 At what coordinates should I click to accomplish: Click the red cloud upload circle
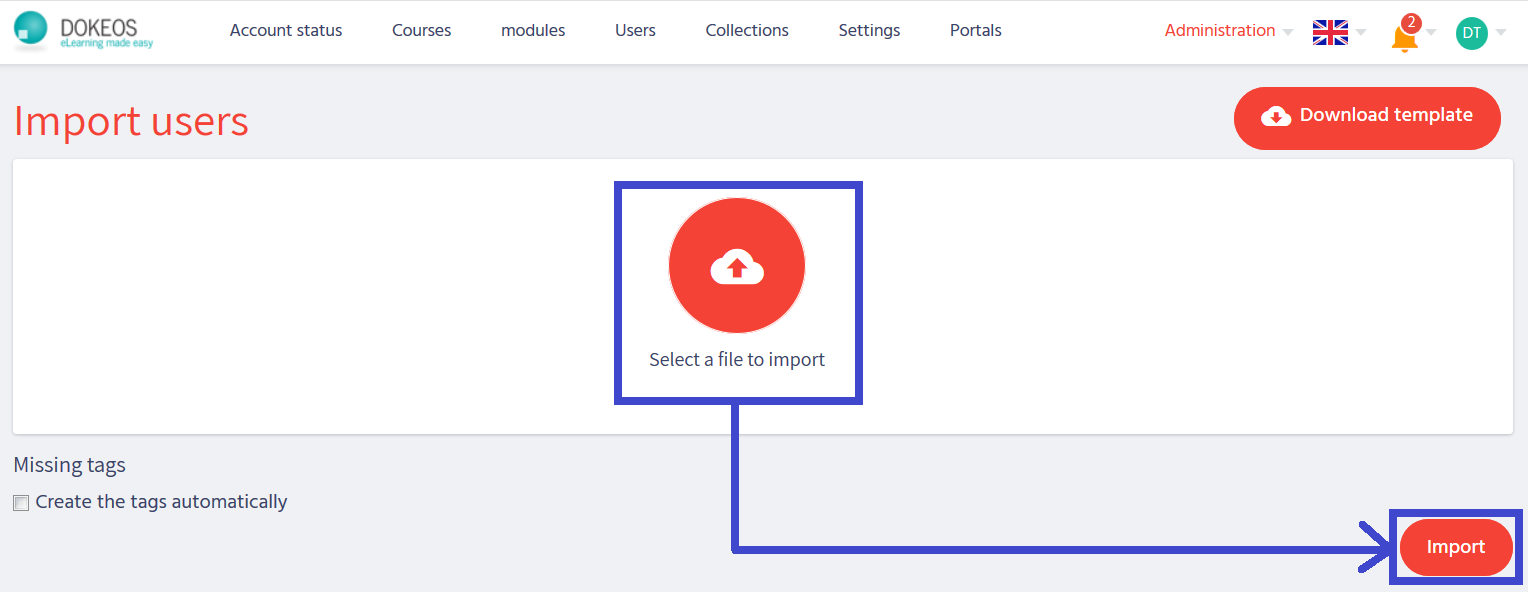click(x=737, y=266)
